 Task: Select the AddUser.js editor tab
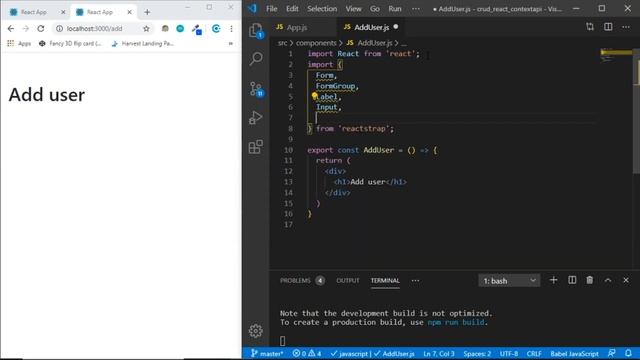click(371, 27)
